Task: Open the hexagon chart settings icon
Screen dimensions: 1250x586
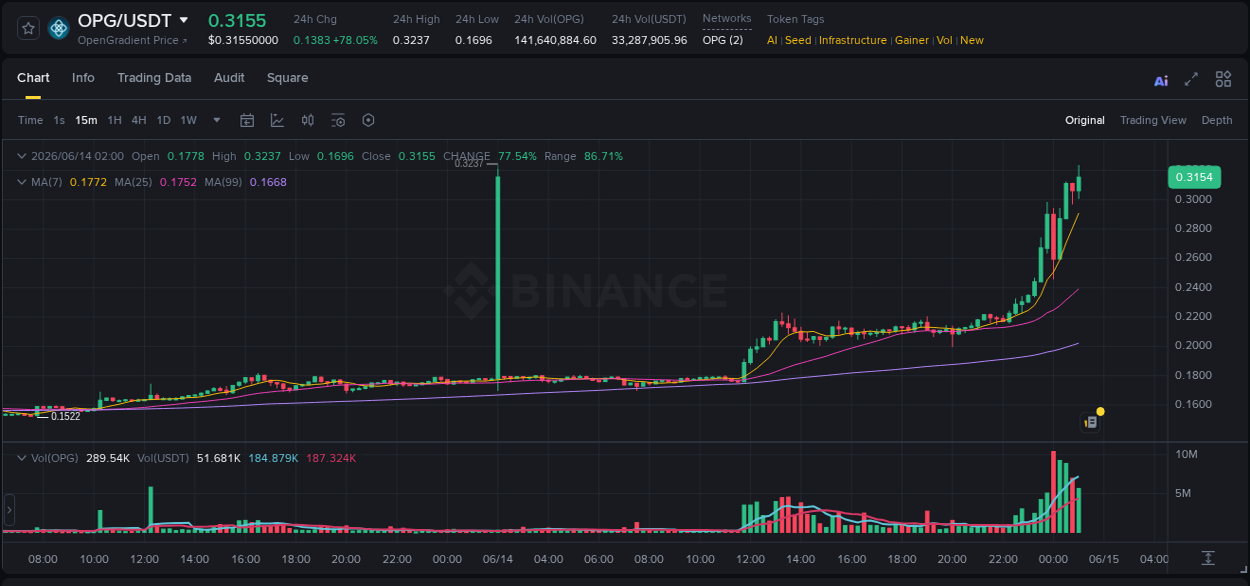Action: [368, 120]
